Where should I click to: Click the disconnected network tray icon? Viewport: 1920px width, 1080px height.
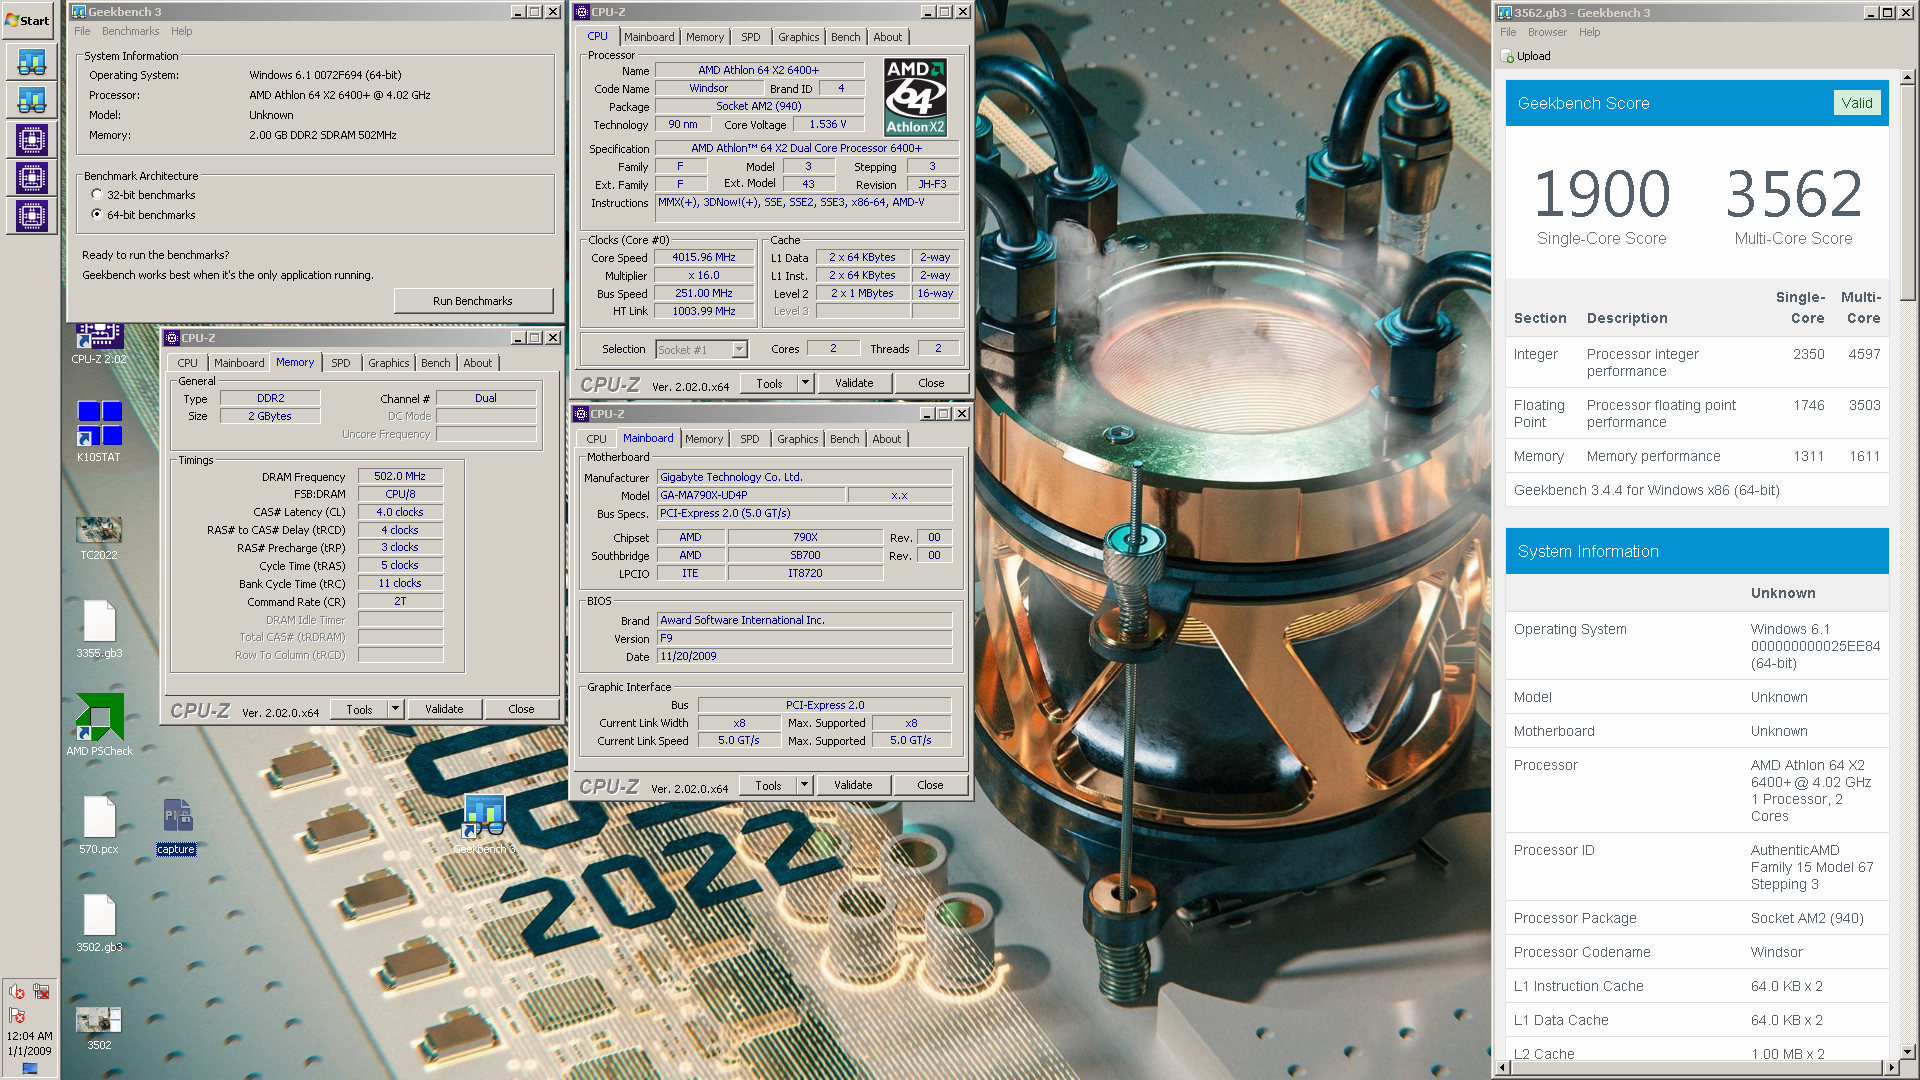(x=41, y=992)
